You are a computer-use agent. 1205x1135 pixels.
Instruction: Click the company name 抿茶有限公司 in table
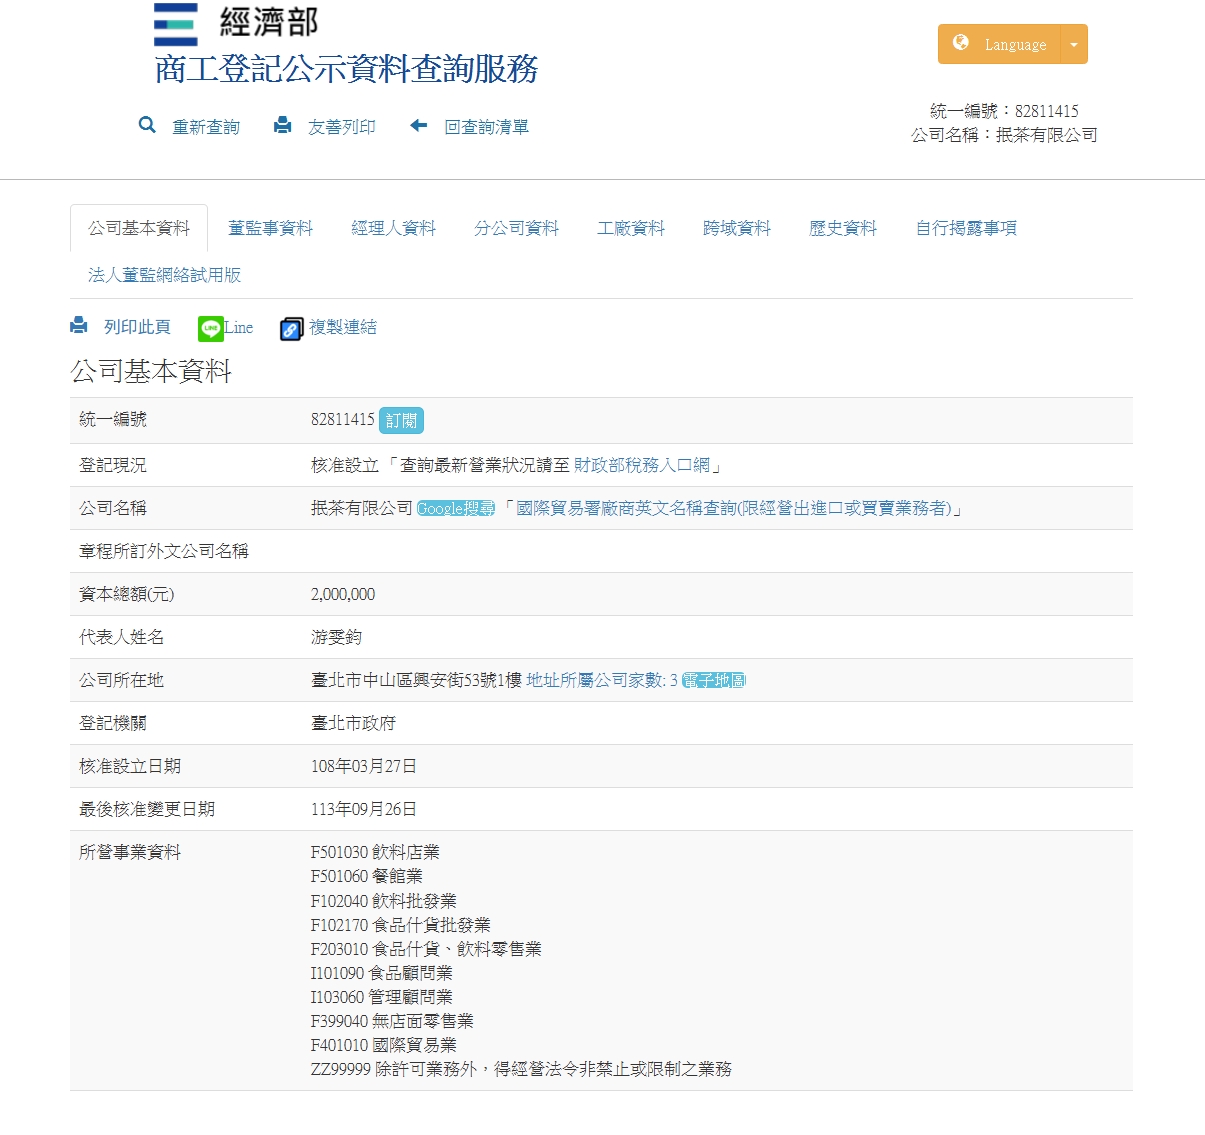(362, 508)
